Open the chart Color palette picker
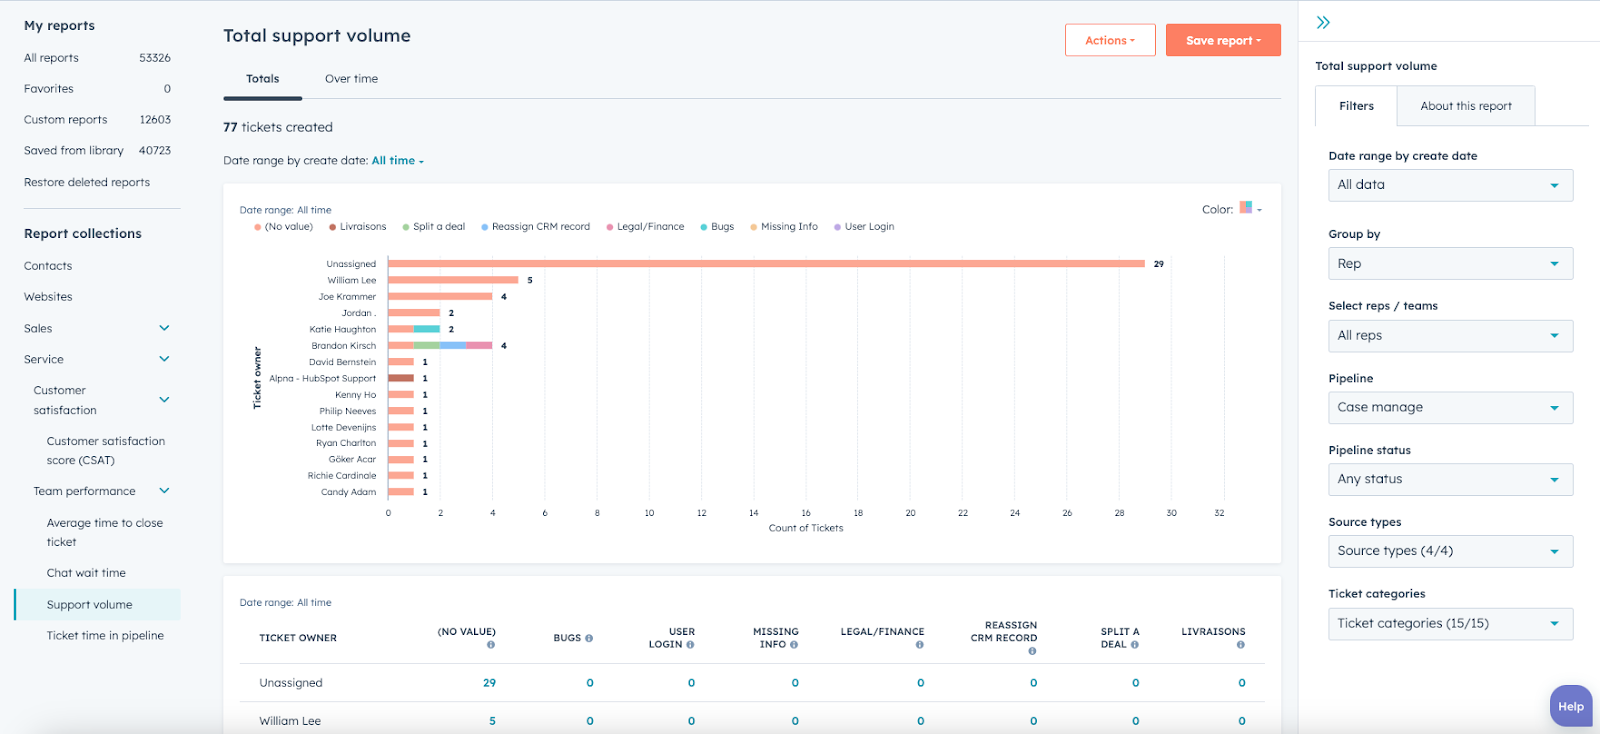 coord(1250,209)
